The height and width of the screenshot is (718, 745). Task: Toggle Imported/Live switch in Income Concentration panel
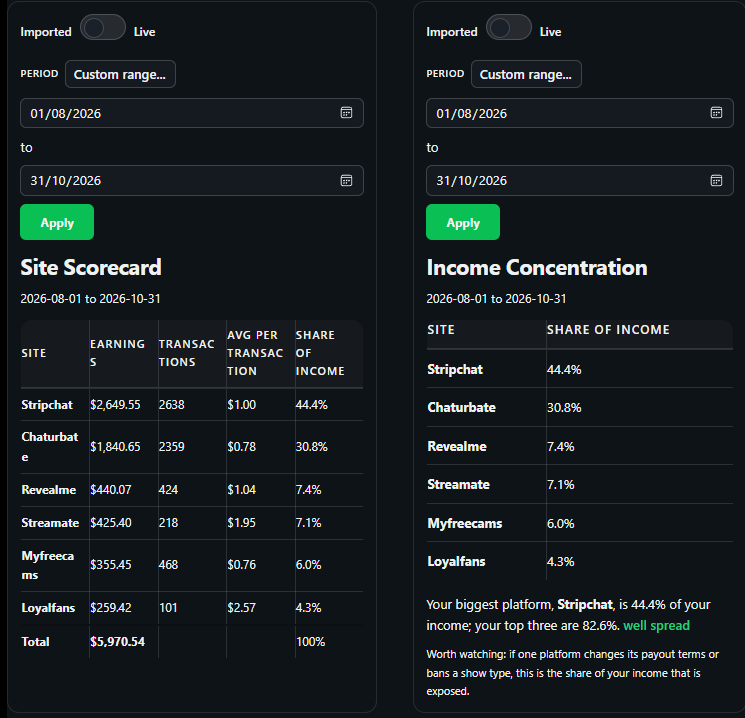508,28
